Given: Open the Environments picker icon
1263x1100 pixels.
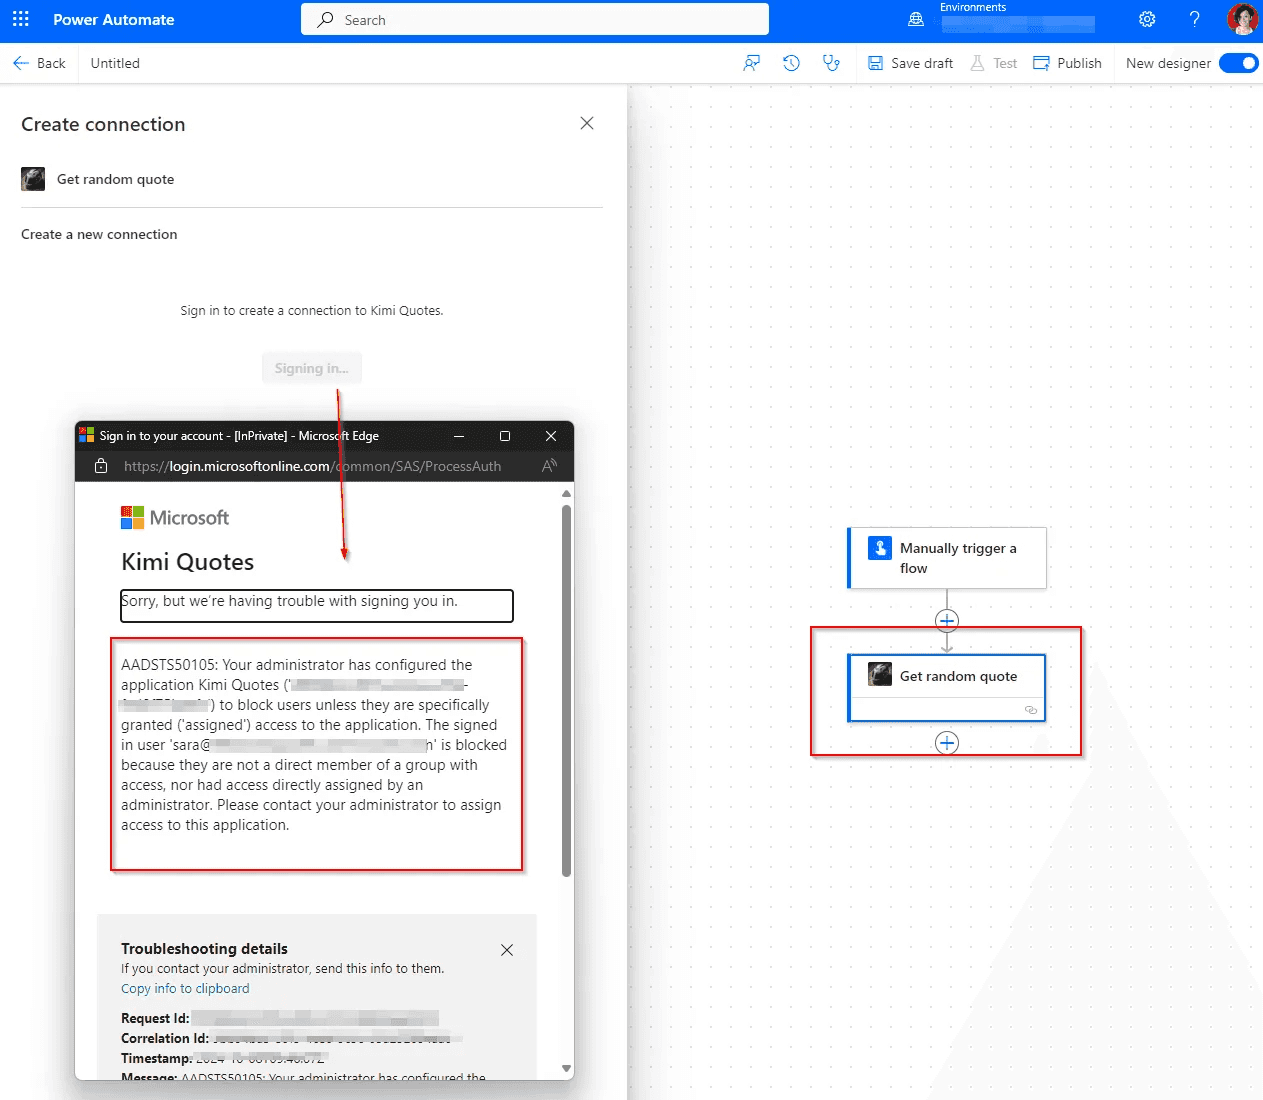Looking at the screenshot, I should [x=916, y=19].
